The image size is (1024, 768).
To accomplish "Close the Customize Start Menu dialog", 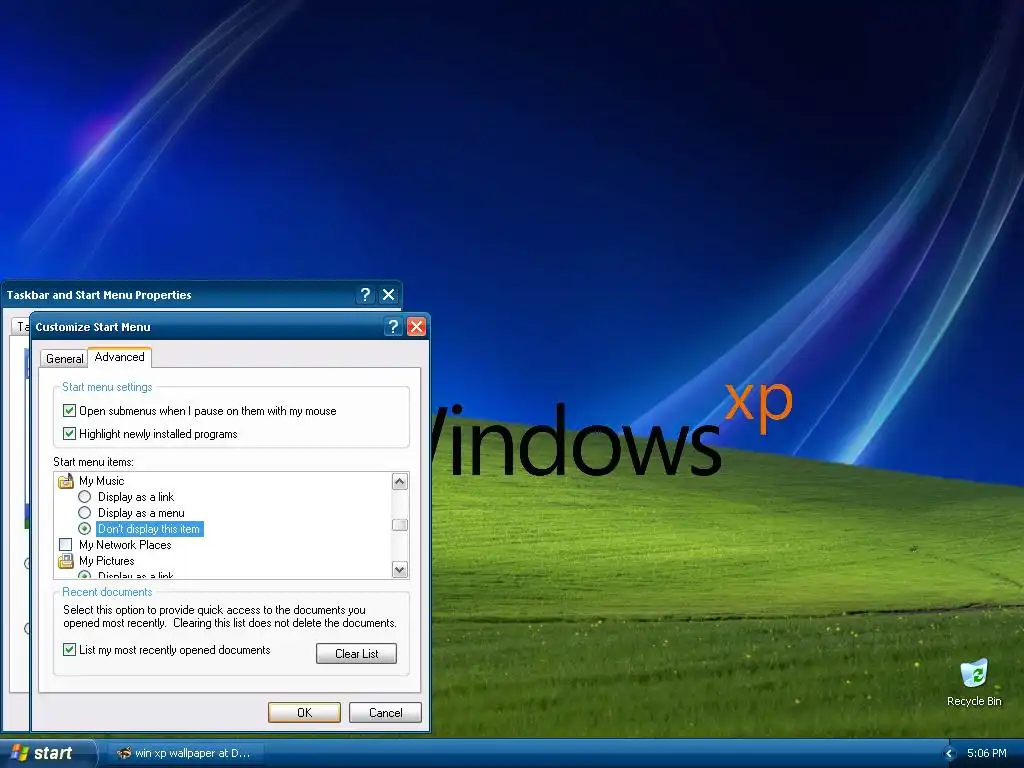I will tap(416, 327).
